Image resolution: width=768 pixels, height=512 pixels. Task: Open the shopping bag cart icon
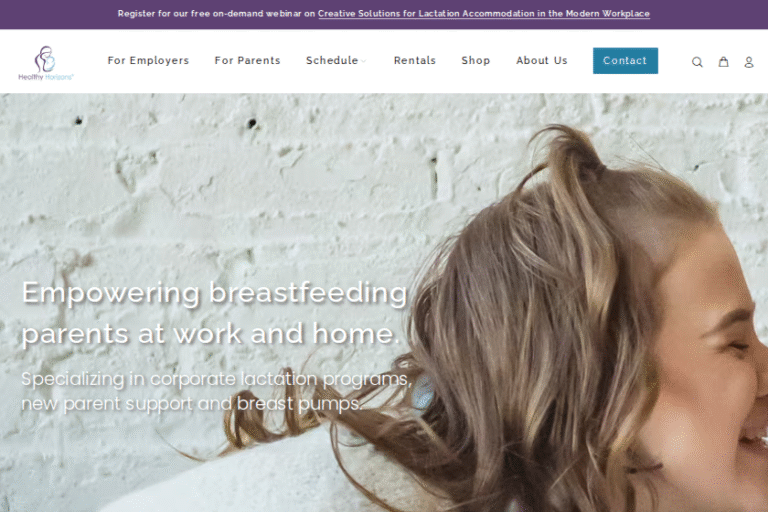[x=723, y=61]
